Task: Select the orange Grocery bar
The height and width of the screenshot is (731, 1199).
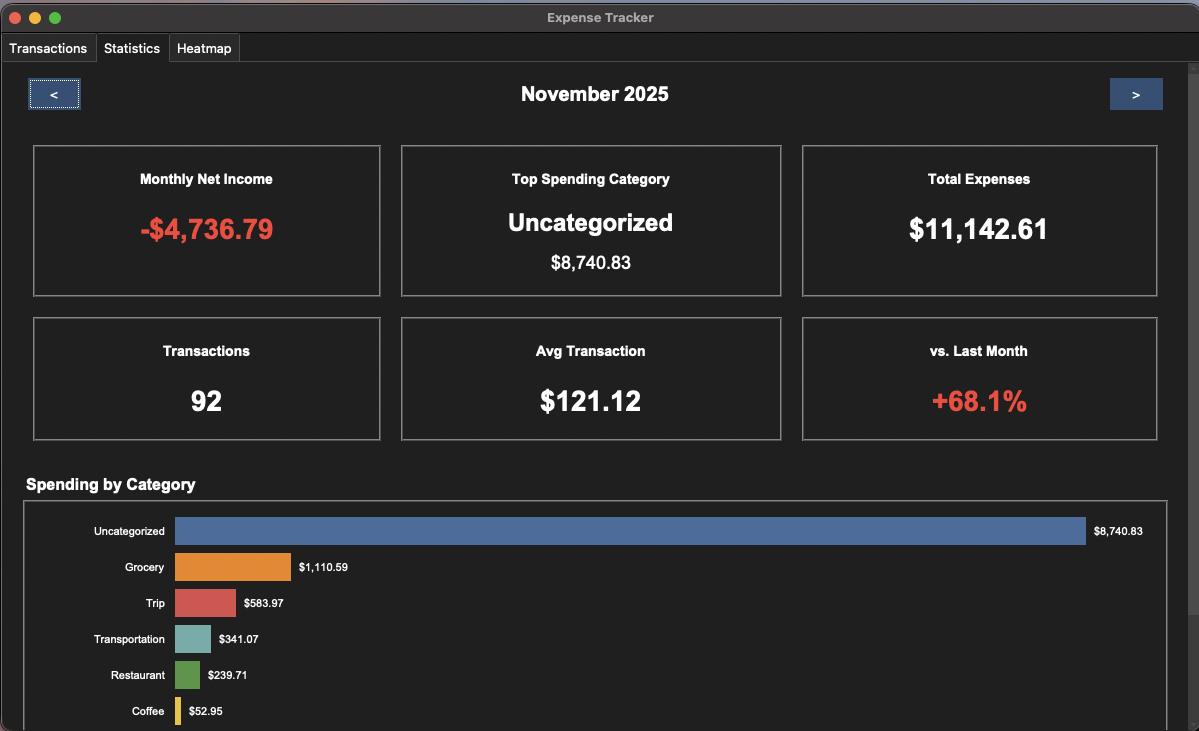Action: click(232, 567)
